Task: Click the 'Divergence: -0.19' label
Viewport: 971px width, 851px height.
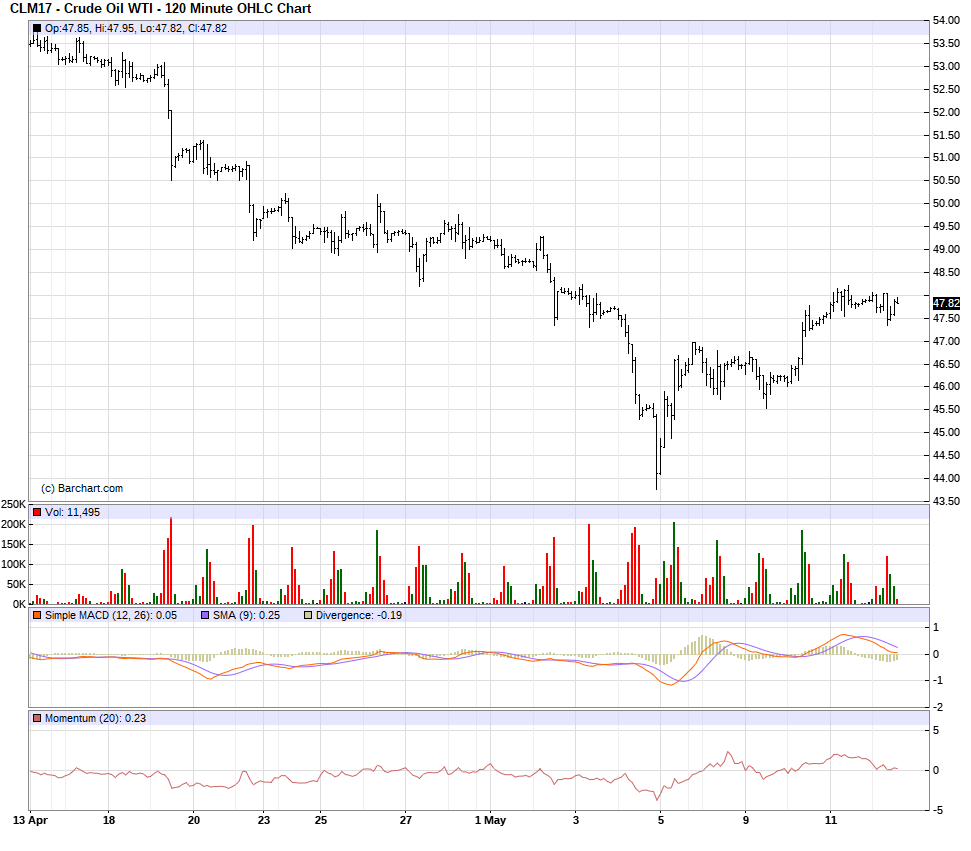Action: (x=359, y=615)
